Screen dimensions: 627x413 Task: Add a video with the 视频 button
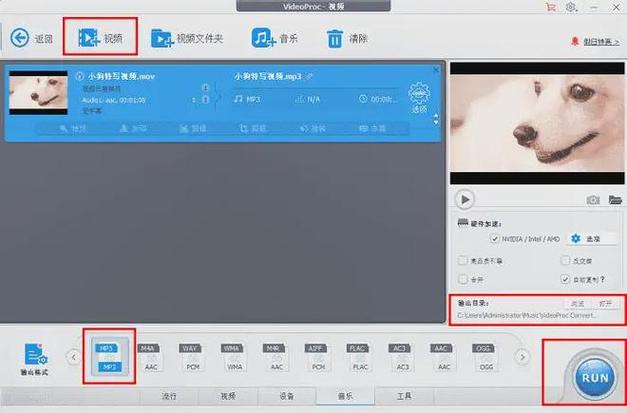coord(100,38)
